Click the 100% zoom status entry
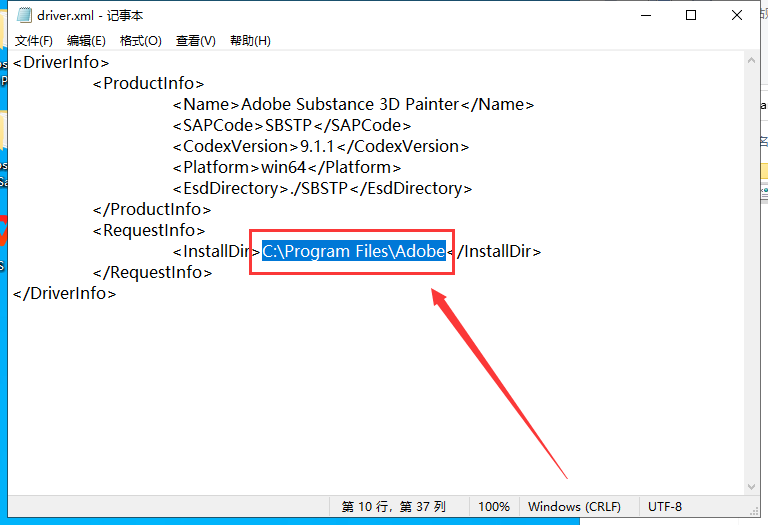The height and width of the screenshot is (525, 768). point(494,506)
